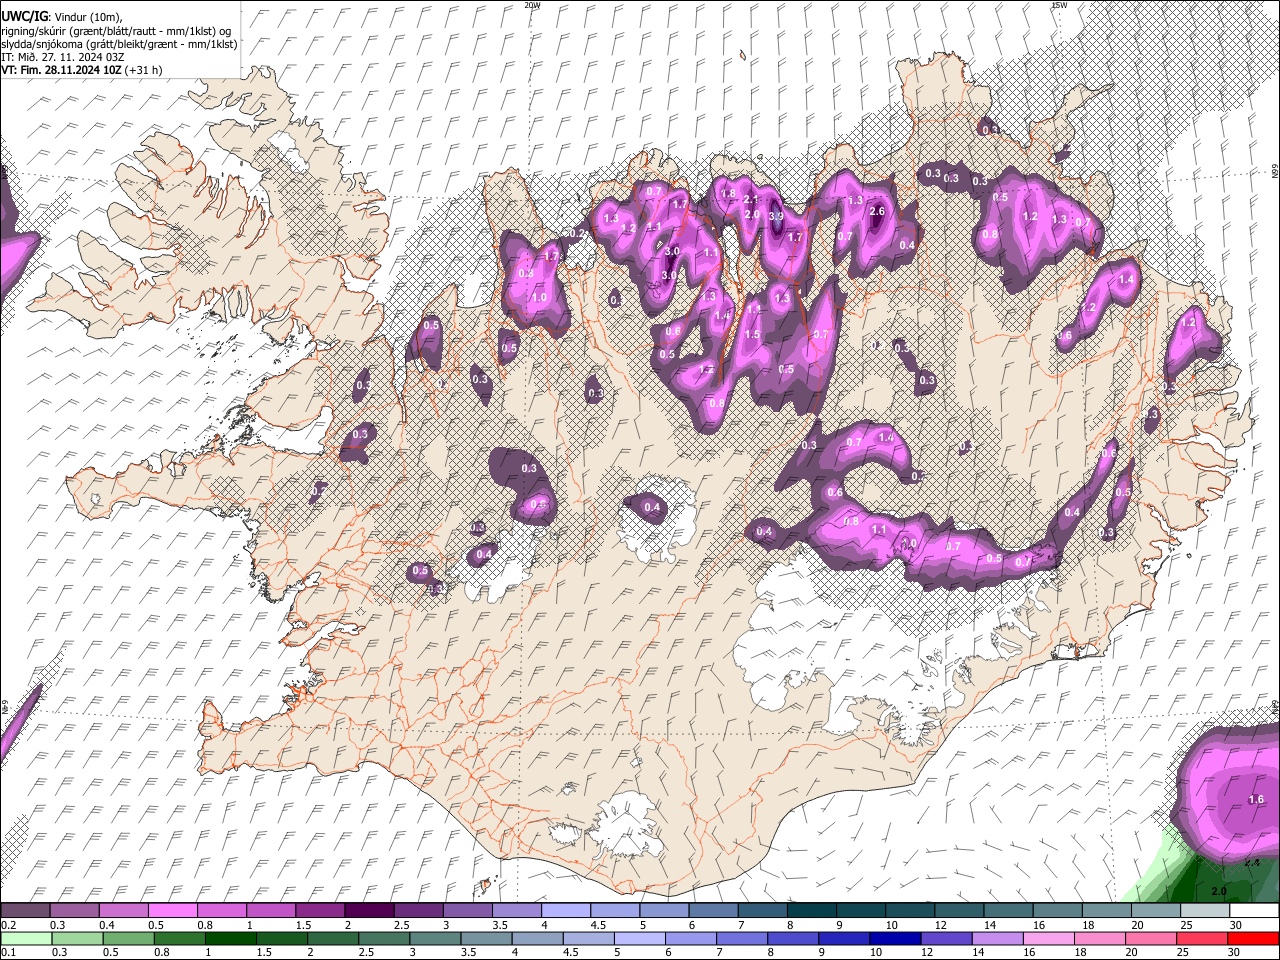Click the 'rigning/skúrir' legend description line
The image size is (1280, 960).
[116, 32]
